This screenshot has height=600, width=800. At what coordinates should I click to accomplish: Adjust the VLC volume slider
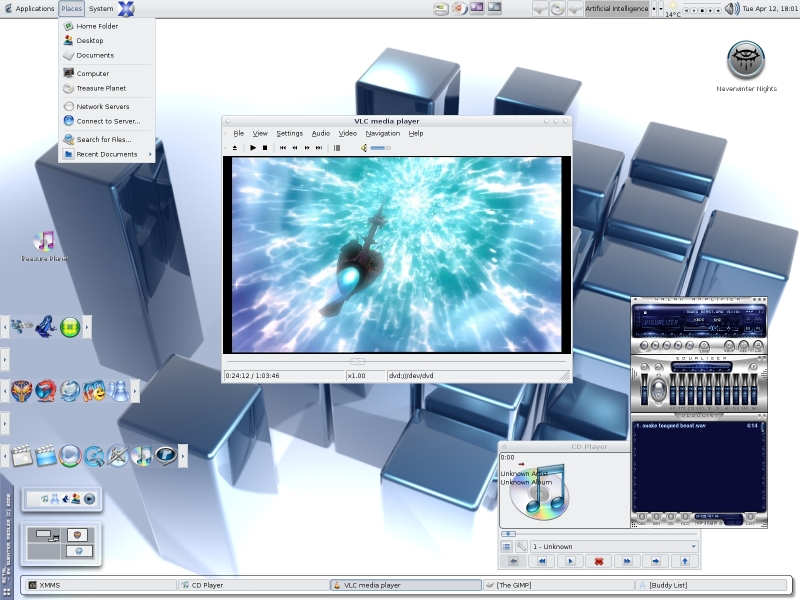tap(381, 148)
